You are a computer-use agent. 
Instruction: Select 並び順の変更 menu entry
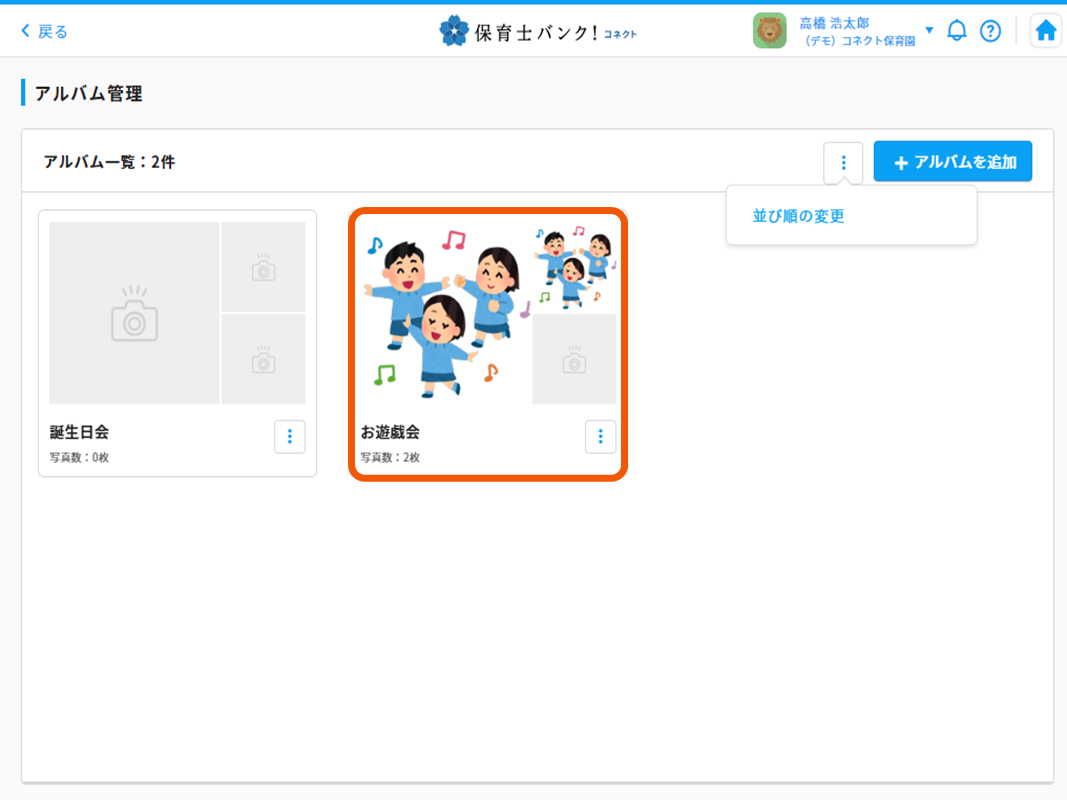[795, 214]
